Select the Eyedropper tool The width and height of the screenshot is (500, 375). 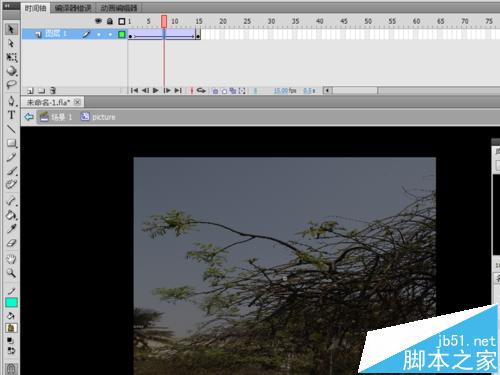pos(11,229)
